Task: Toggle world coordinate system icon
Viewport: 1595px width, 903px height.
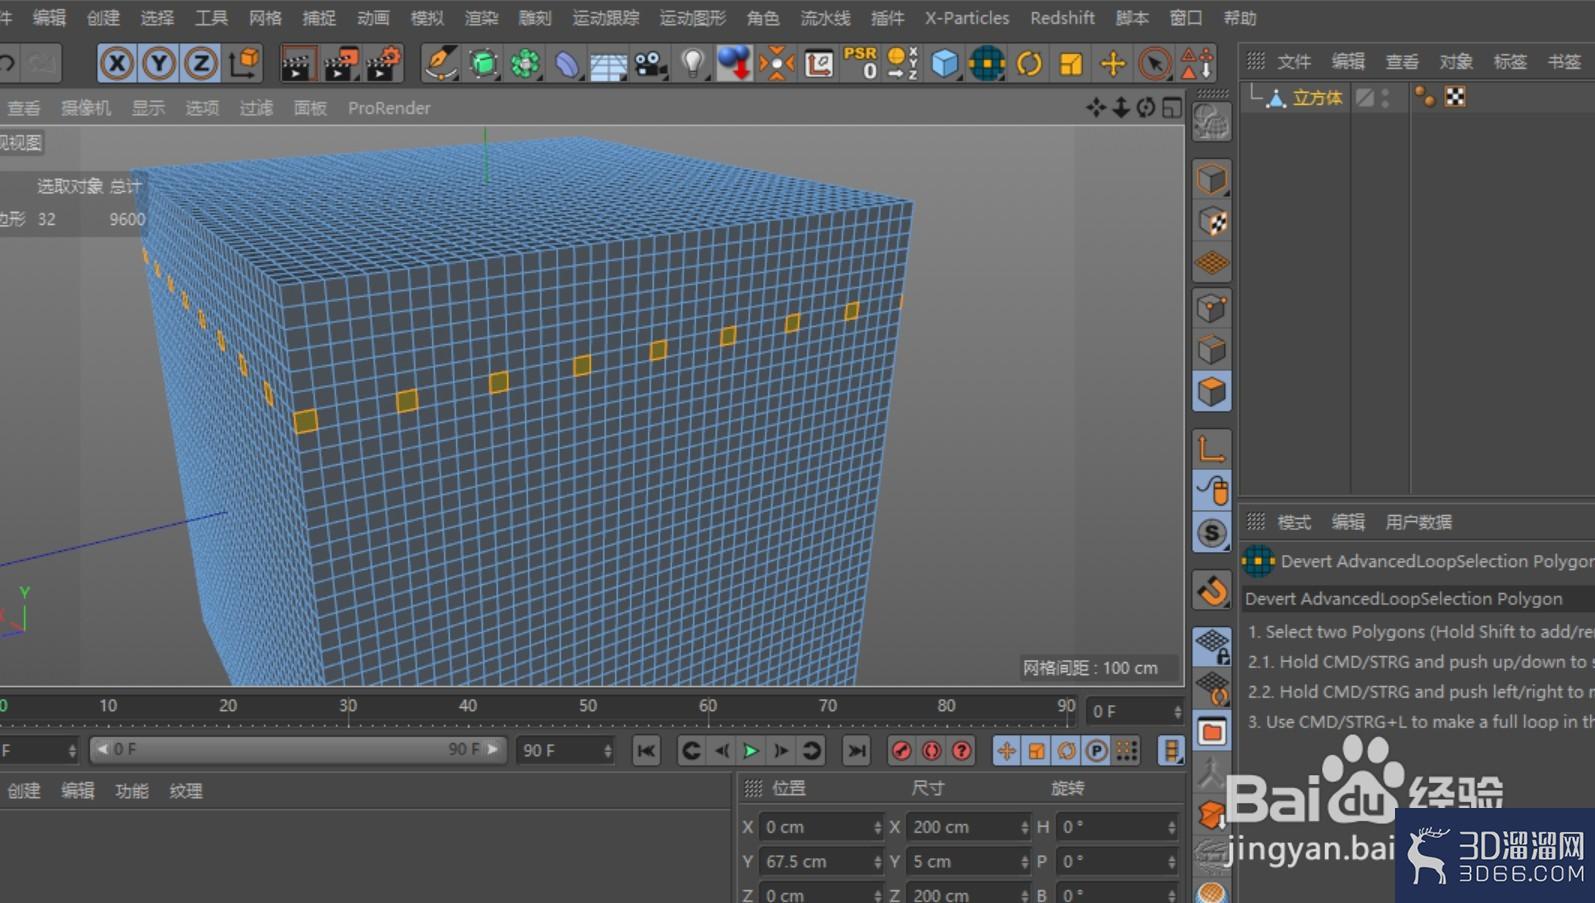Action: click(x=243, y=64)
